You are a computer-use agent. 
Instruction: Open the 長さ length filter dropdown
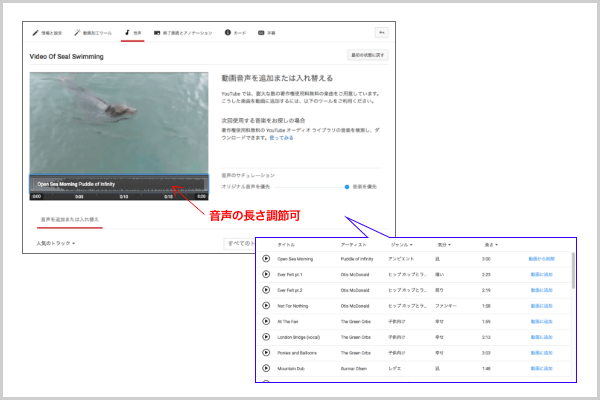pos(491,245)
